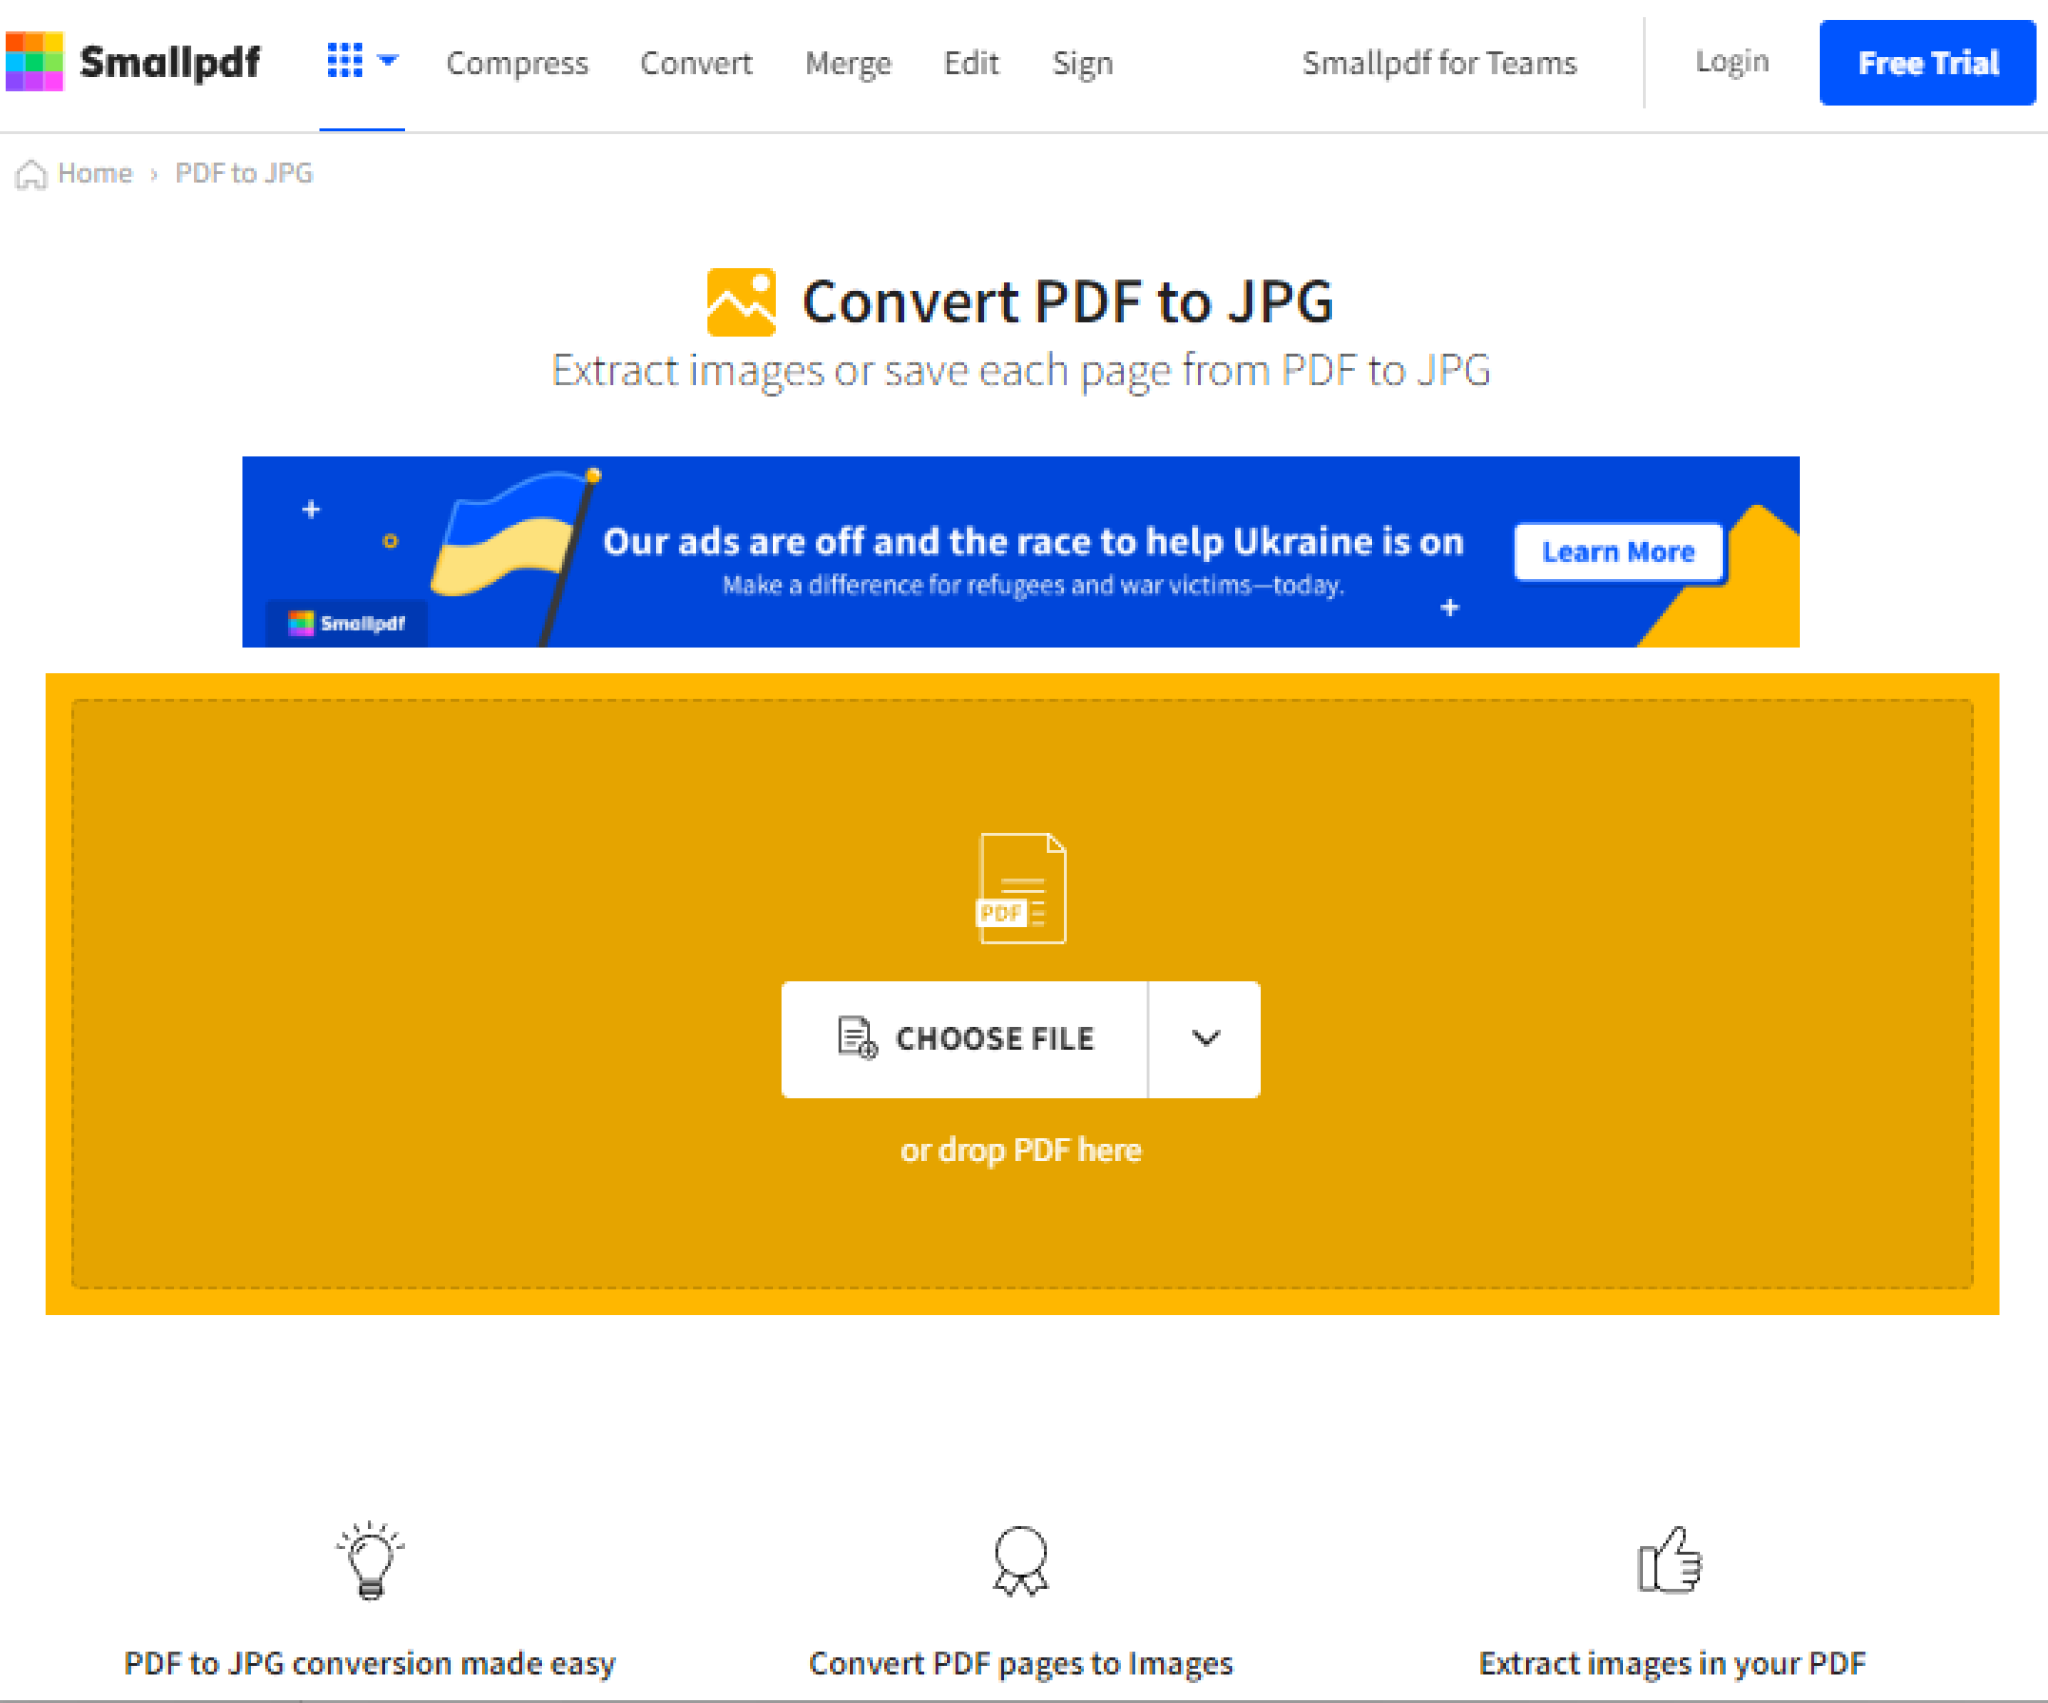Click the Learn More button in Ukraine banner
Screen dimensions: 2048x1703
pos(1619,548)
